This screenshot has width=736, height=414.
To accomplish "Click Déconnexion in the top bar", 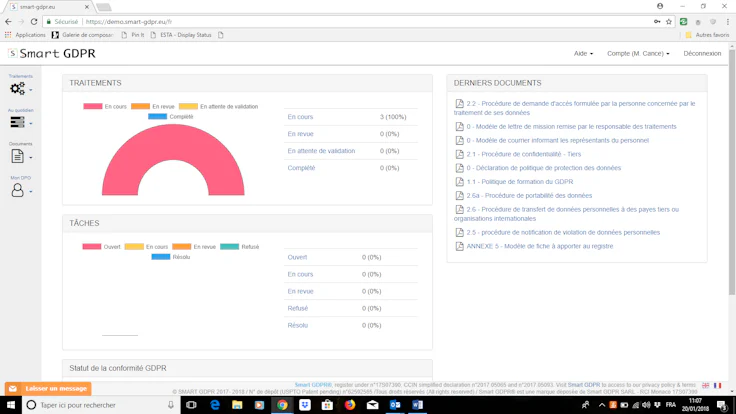I will click(702, 54).
